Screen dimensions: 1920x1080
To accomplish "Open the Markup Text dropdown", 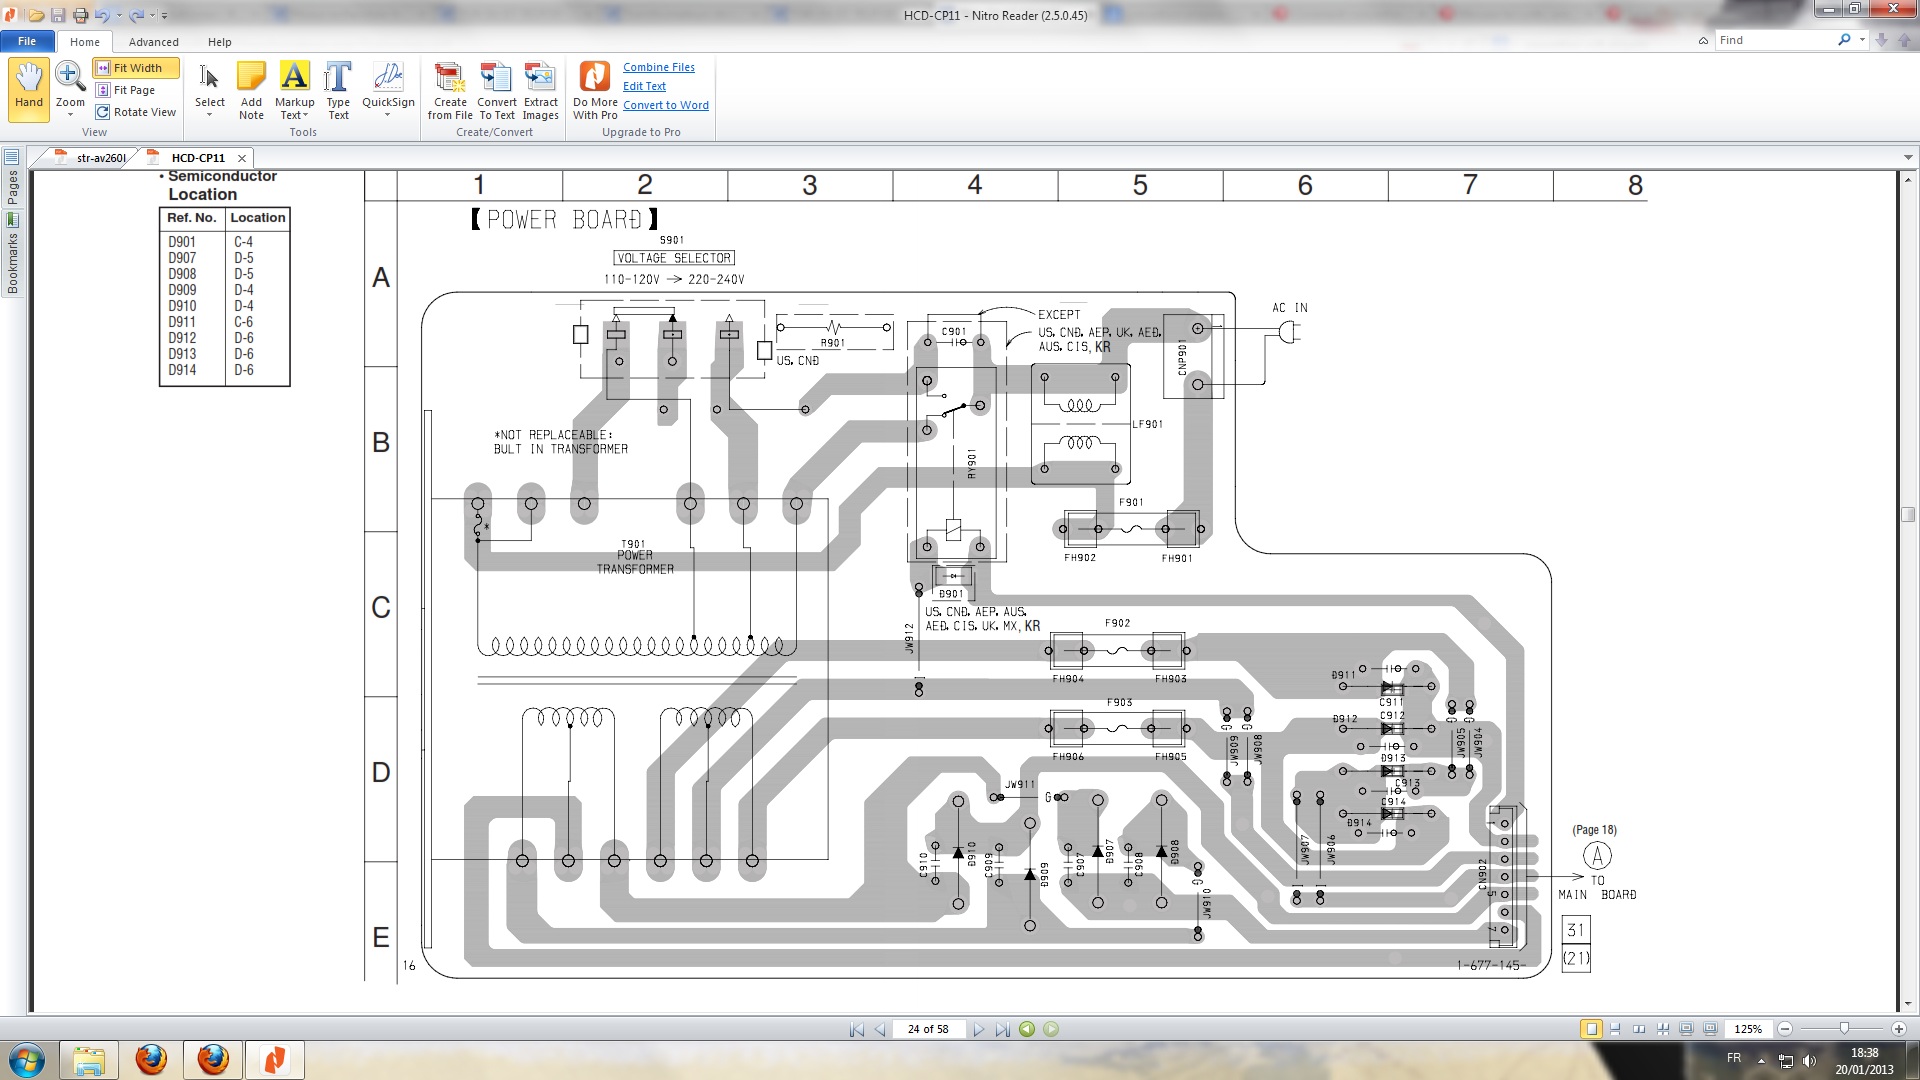I will coord(305,116).
